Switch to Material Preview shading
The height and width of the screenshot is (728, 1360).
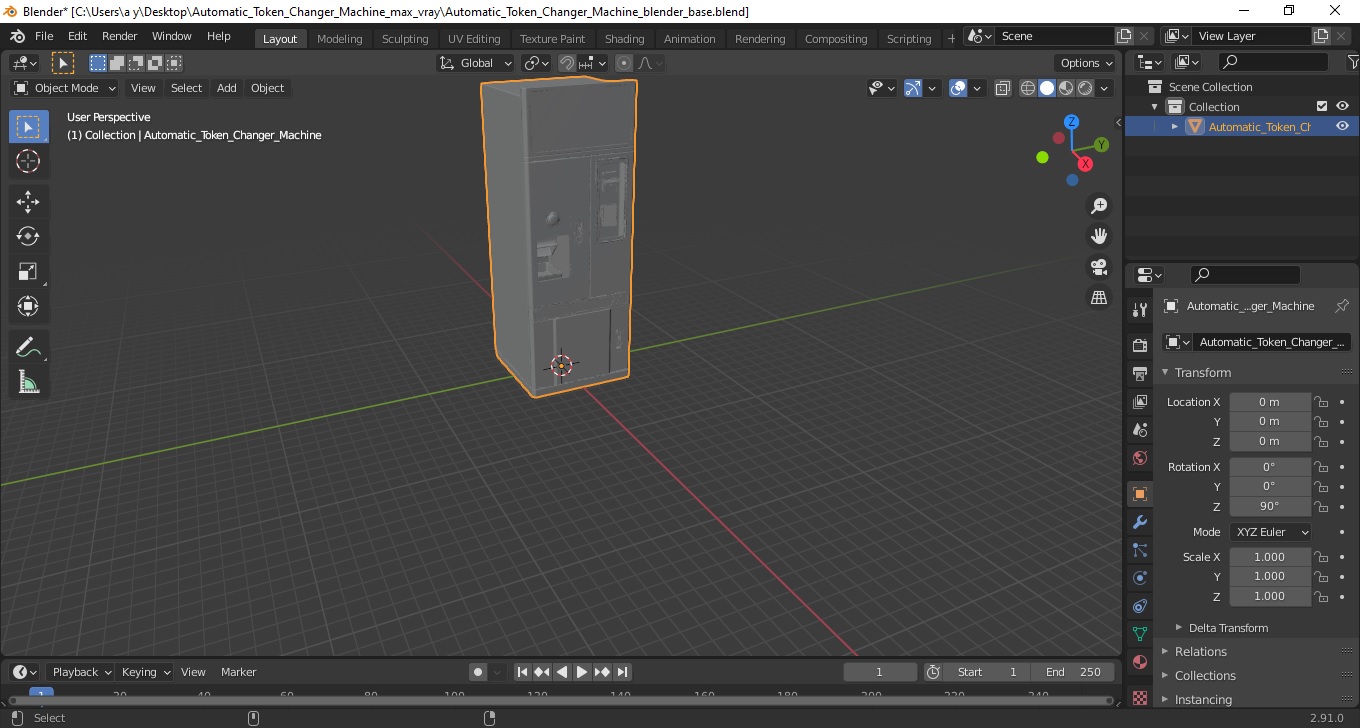pos(1066,88)
